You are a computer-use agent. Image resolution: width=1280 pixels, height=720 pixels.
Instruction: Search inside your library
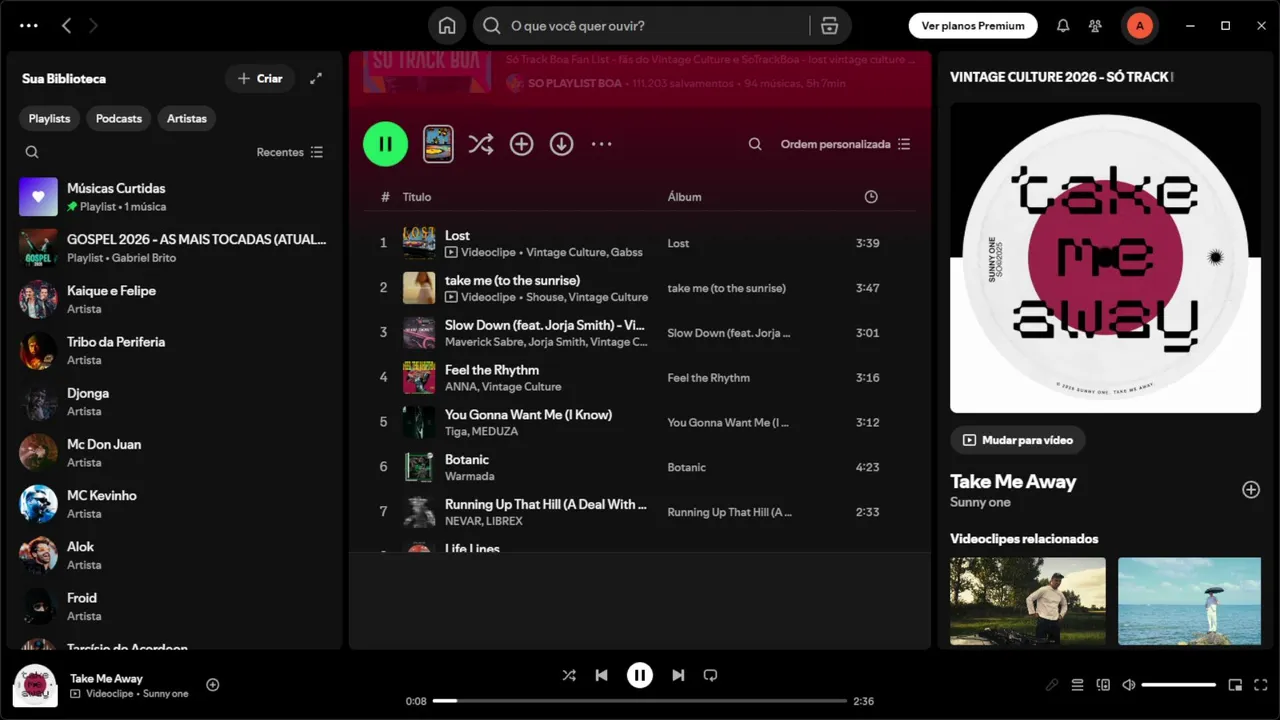point(32,152)
